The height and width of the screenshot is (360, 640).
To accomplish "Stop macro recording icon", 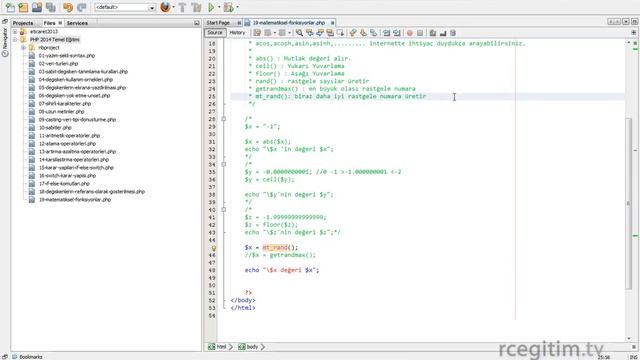I will click(x=420, y=33).
